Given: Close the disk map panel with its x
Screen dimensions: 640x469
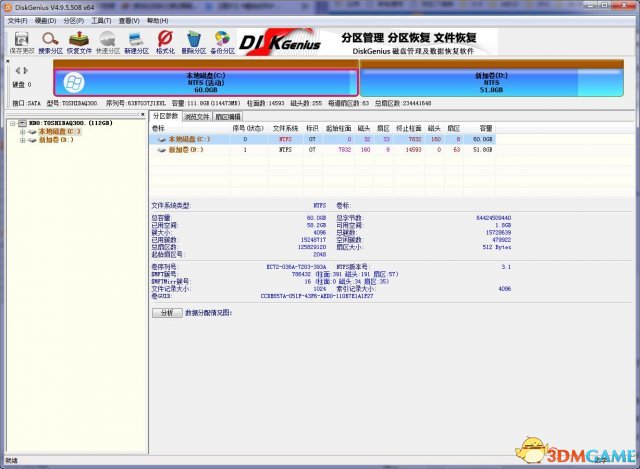Looking at the screenshot, I should (x=8, y=61).
